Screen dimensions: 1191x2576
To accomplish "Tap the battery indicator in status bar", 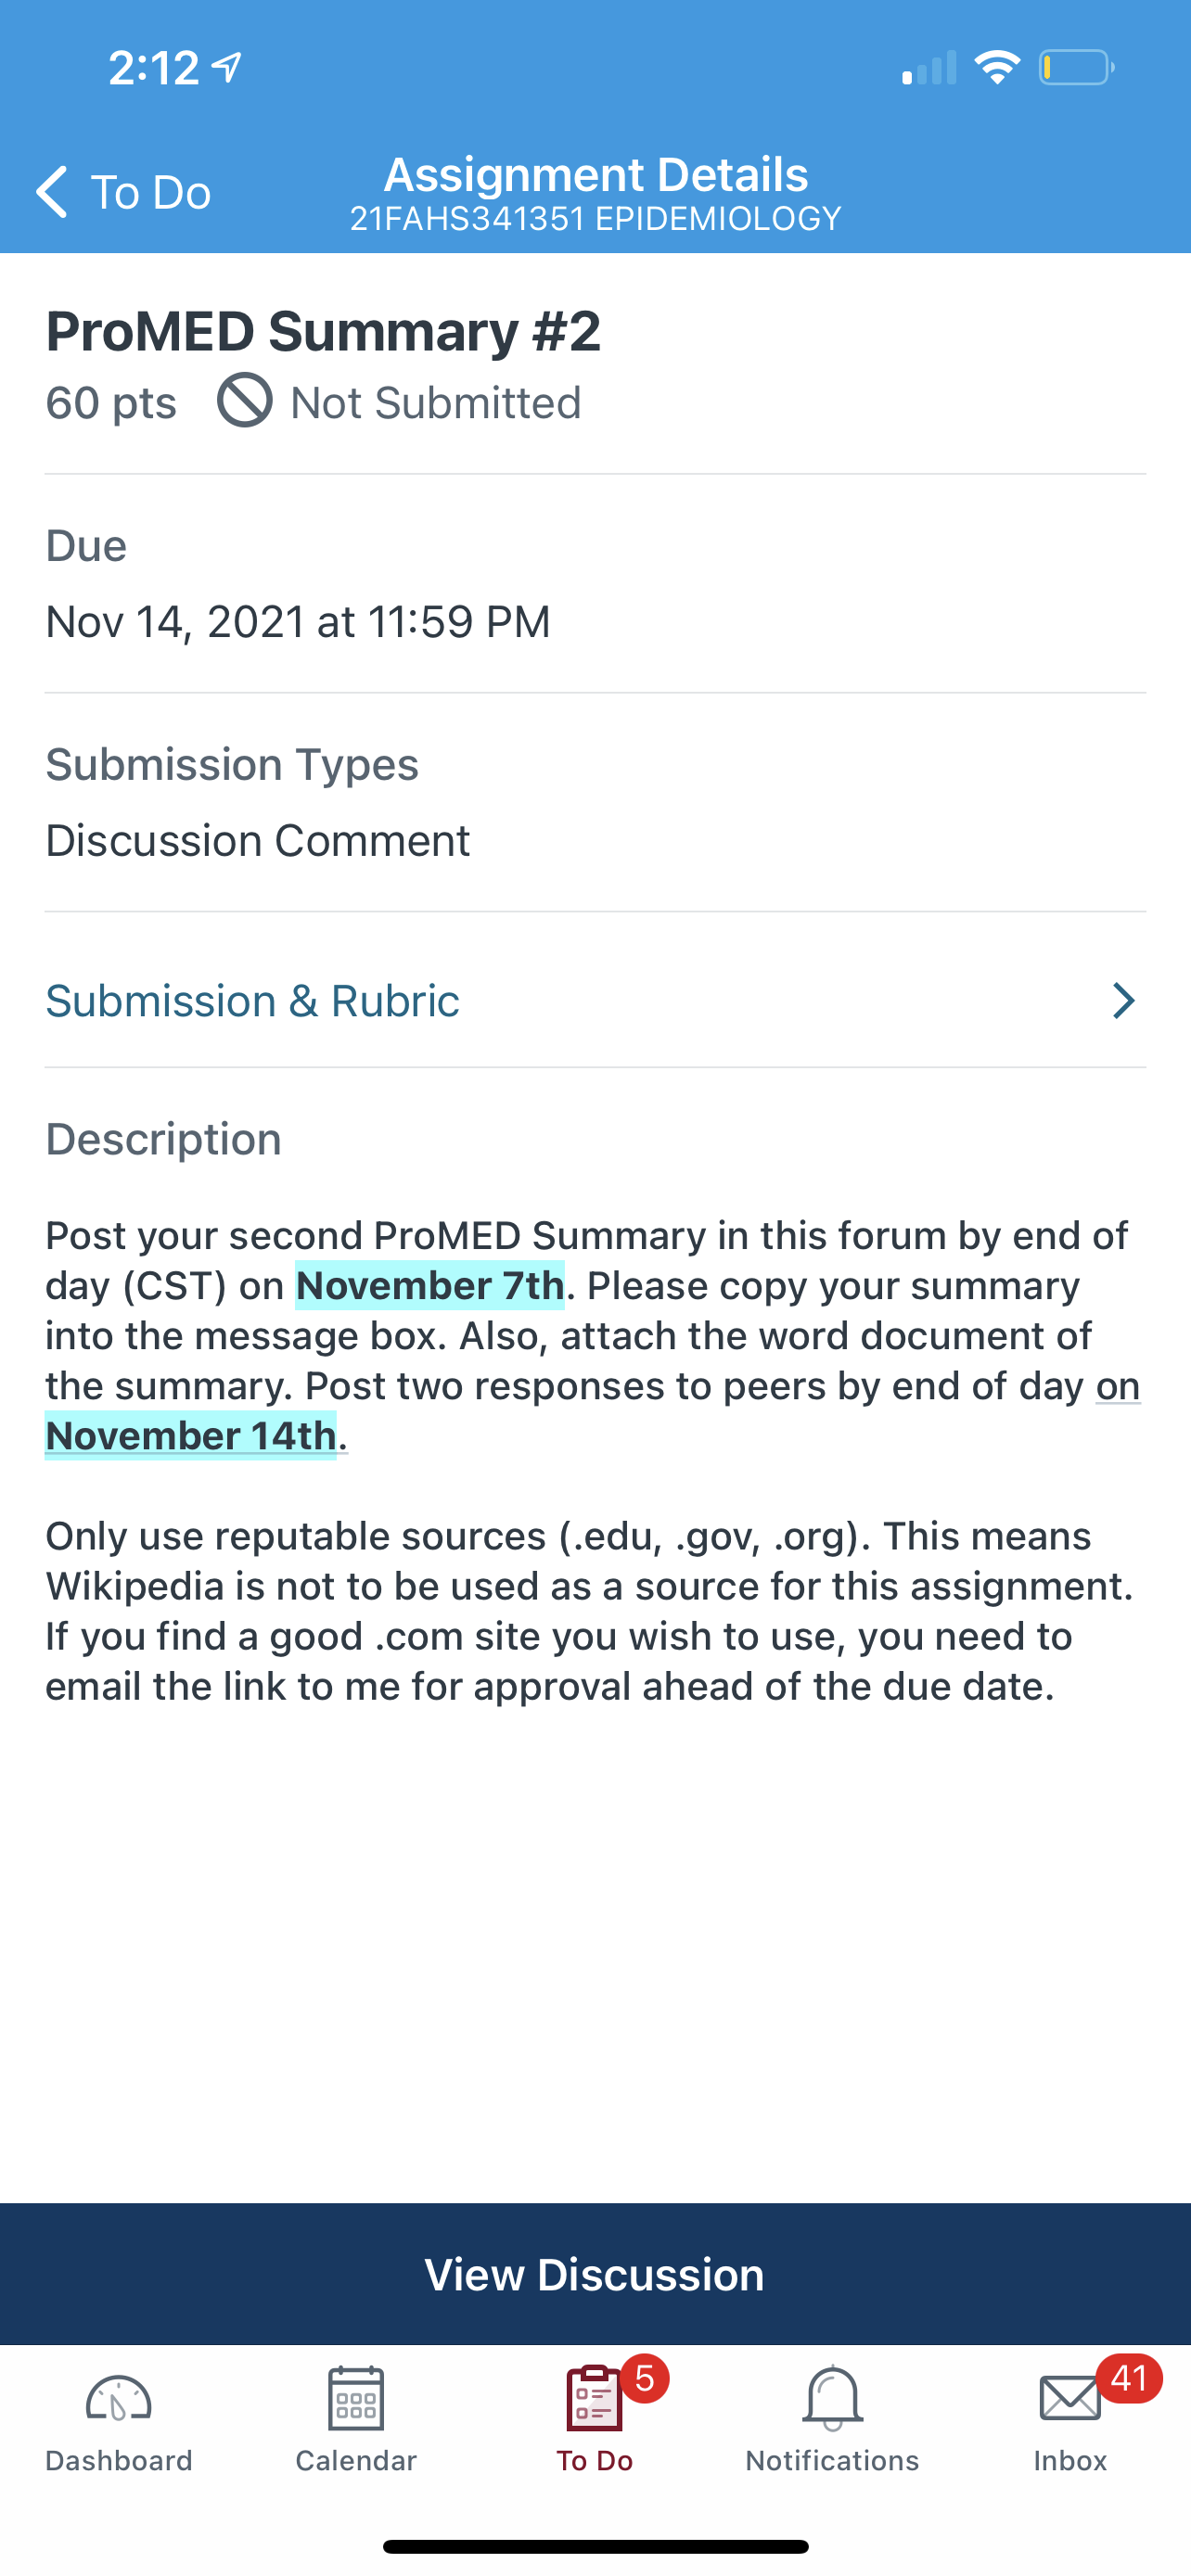I will click(x=1077, y=68).
